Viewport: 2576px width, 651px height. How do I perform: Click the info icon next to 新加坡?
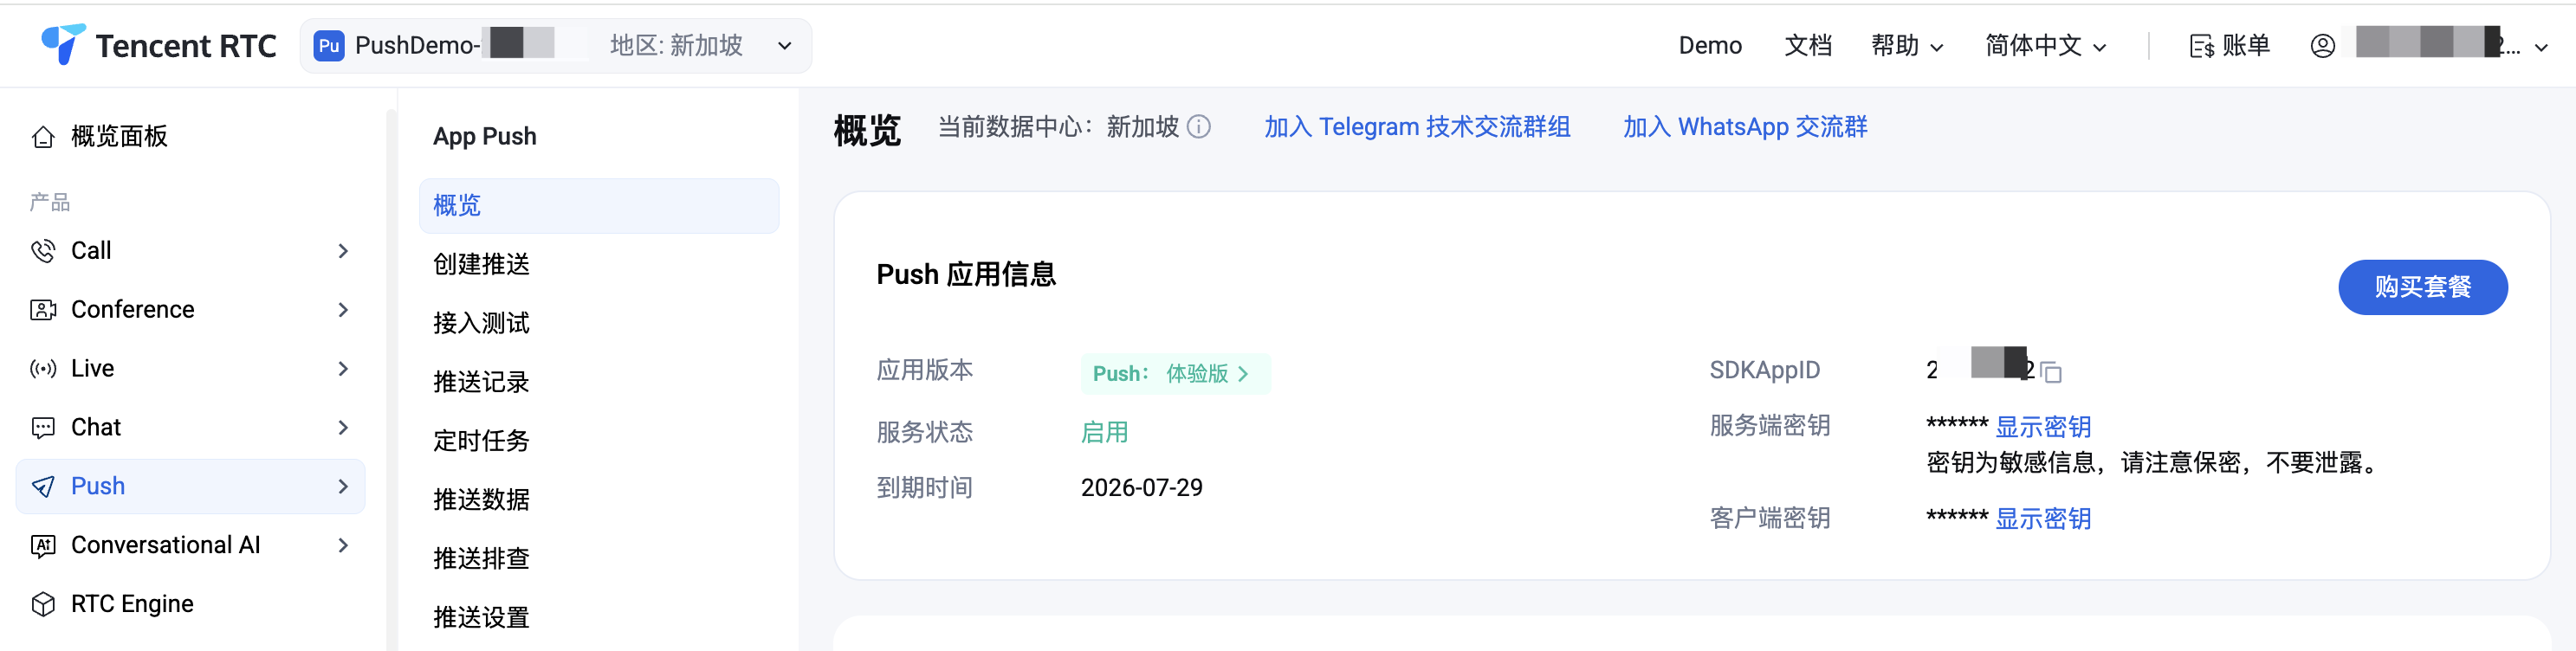(x=1199, y=127)
